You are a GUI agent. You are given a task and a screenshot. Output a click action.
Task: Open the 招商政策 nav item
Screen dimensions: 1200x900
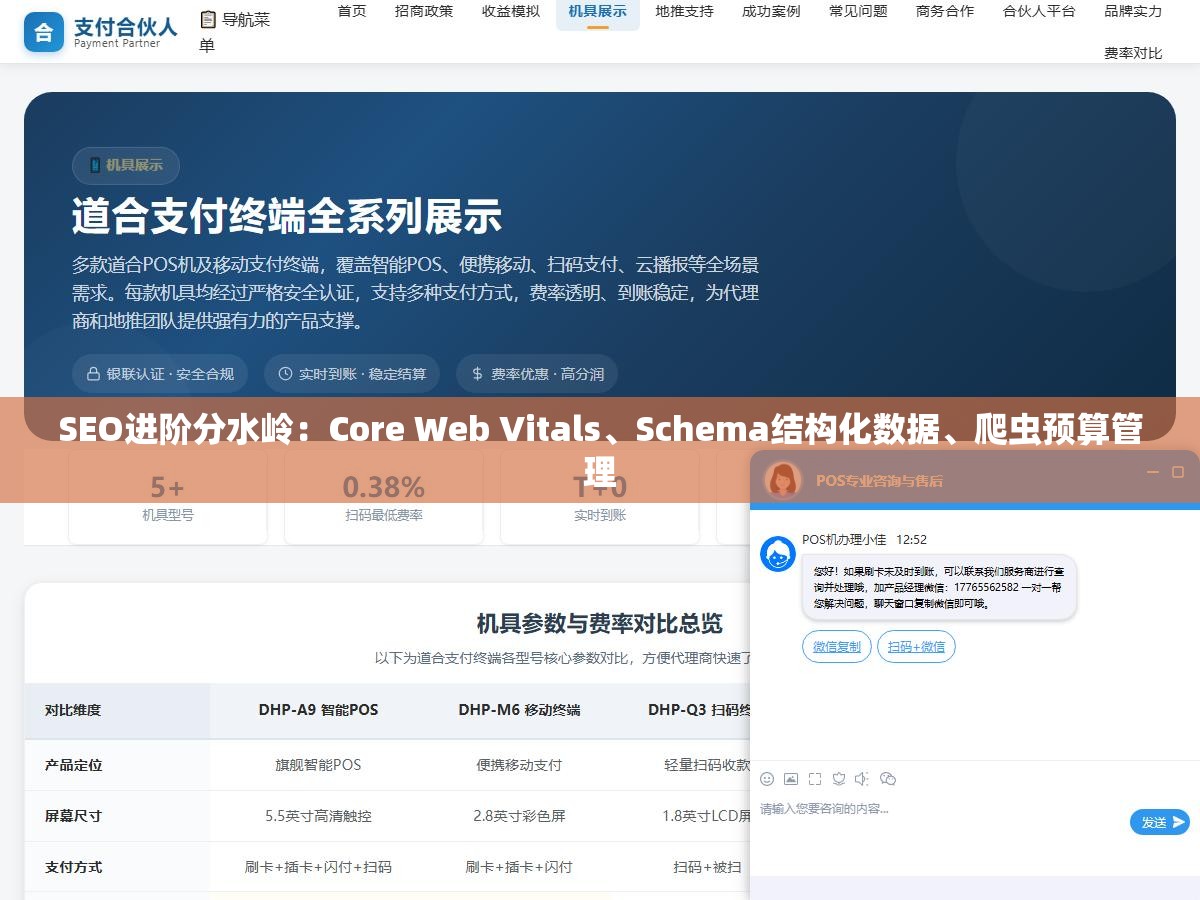click(424, 11)
